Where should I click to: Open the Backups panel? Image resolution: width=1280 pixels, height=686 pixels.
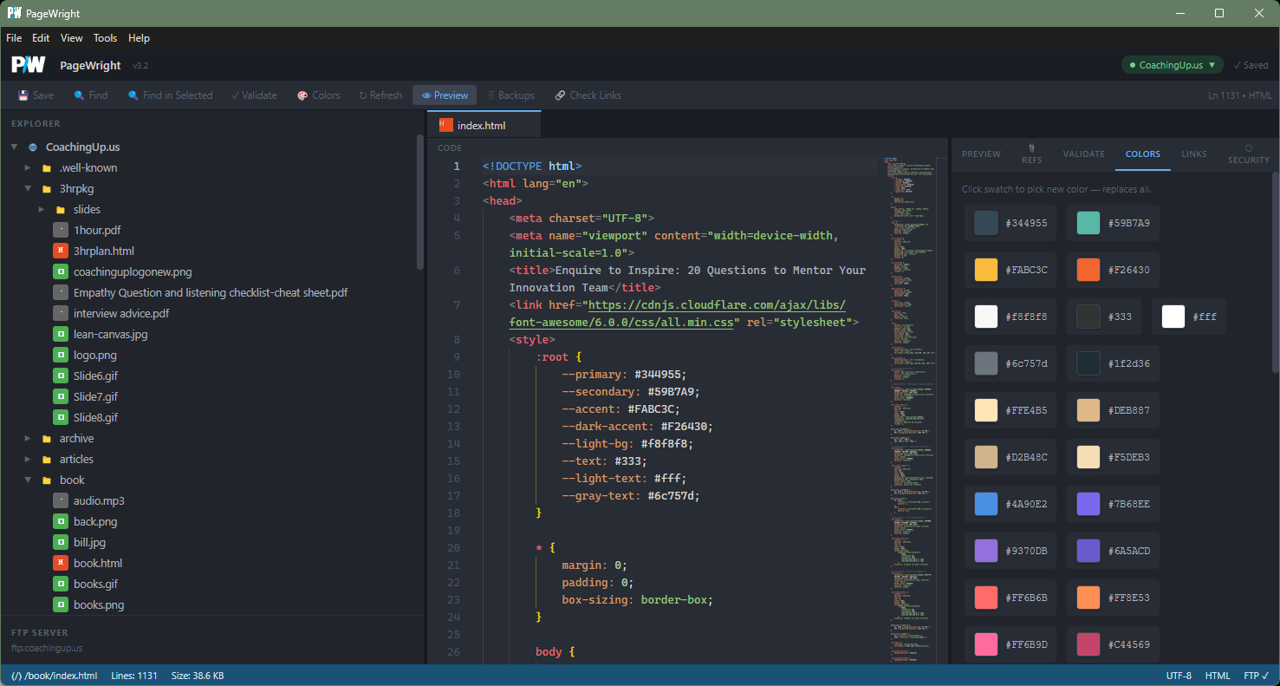pyautogui.click(x=510, y=95)
